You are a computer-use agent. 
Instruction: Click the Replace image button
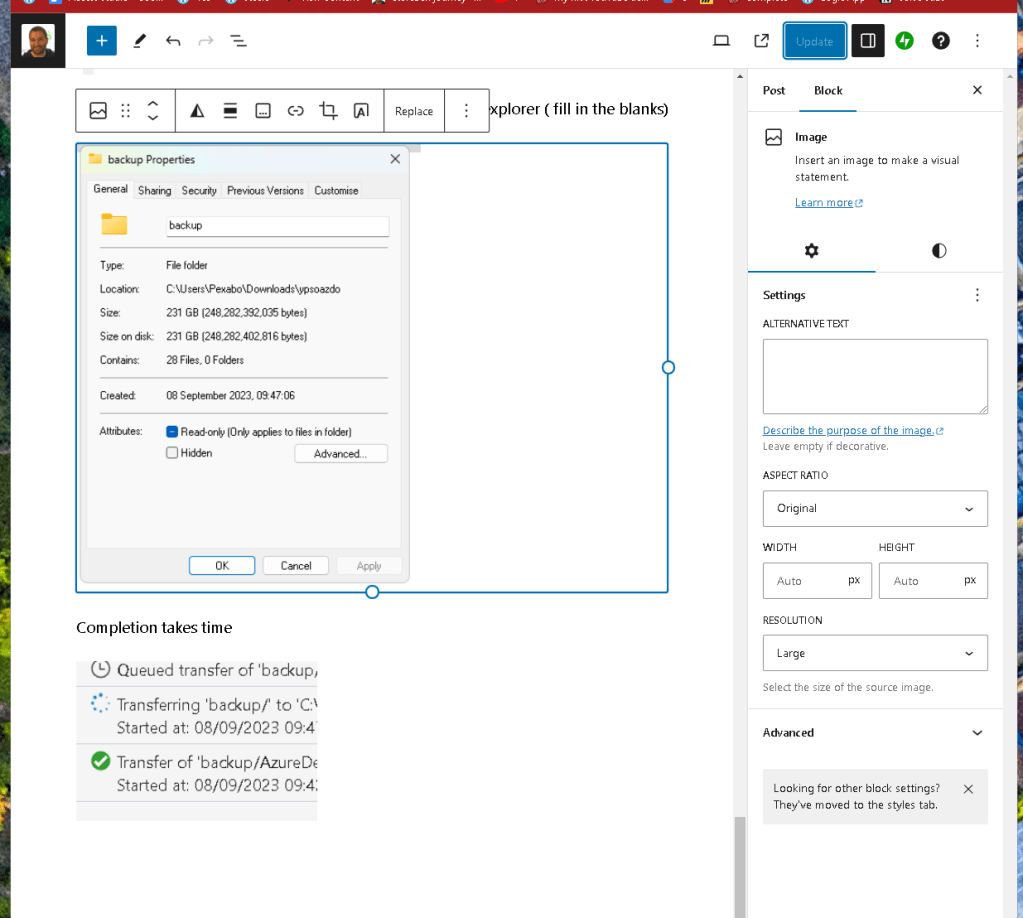[x=414, y=111]
